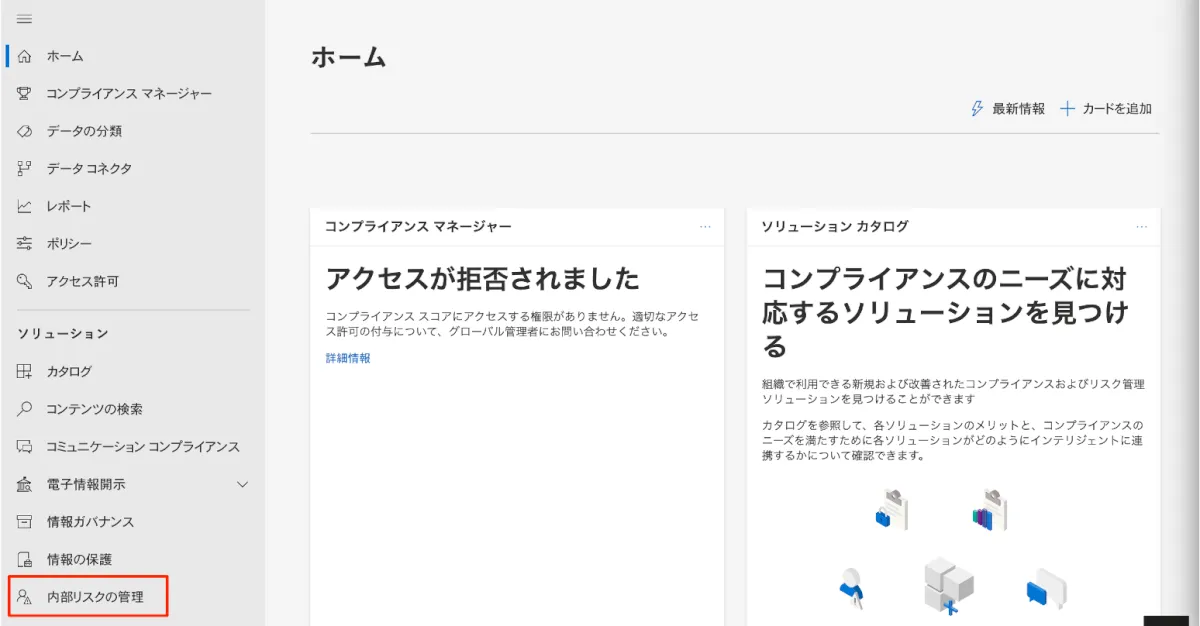
Task: Open 内部リスクの管理 in the sidebar
Action: coord(95,597)
